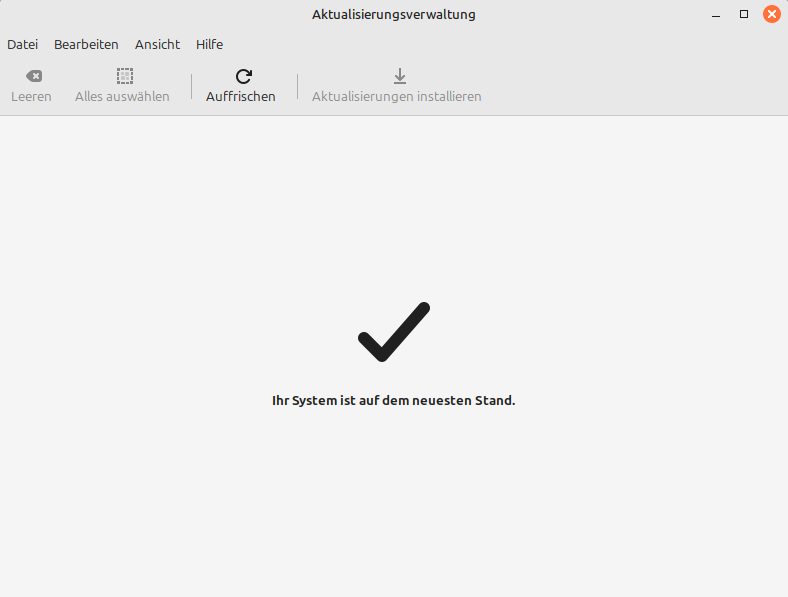The image size is (788, 597).
Task: Click the 'Ihr System ist auf dem neuesten Stand' message
Action: tap(393, 401)
